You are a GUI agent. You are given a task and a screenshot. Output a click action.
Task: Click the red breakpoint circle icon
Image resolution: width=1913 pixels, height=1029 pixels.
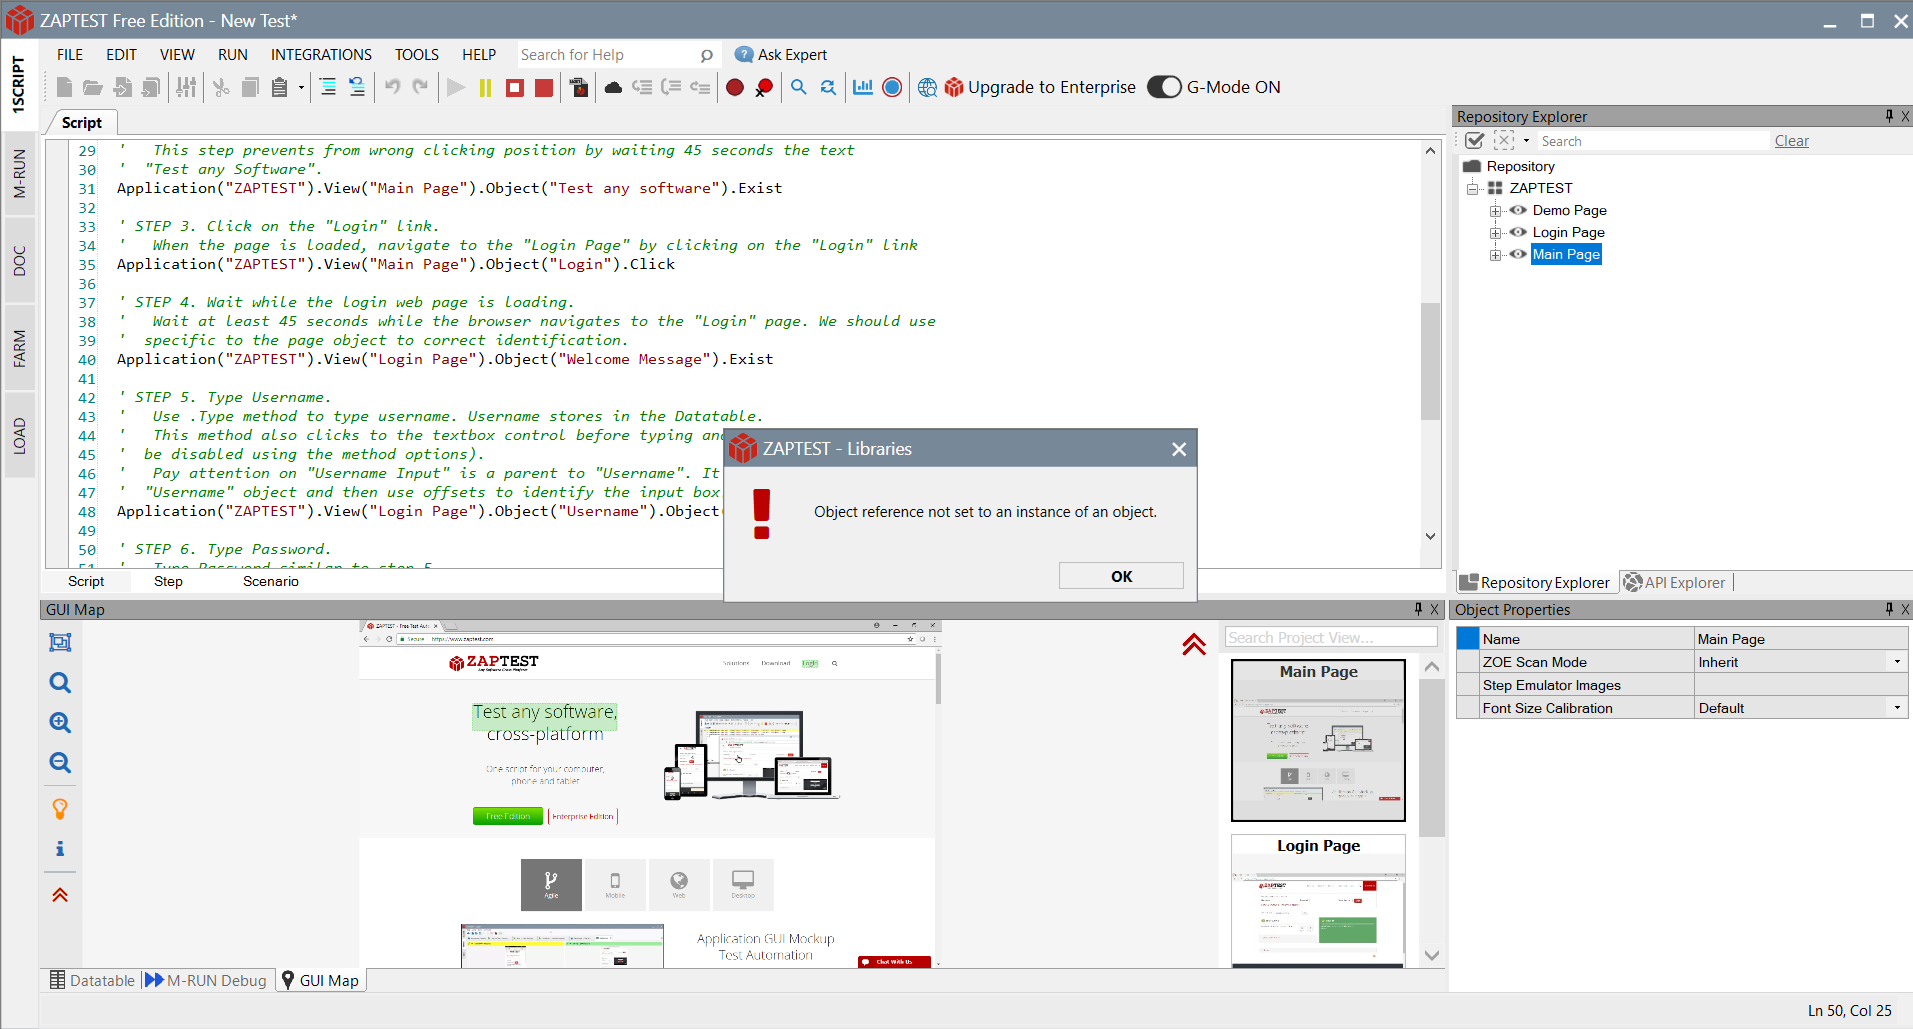735,88
